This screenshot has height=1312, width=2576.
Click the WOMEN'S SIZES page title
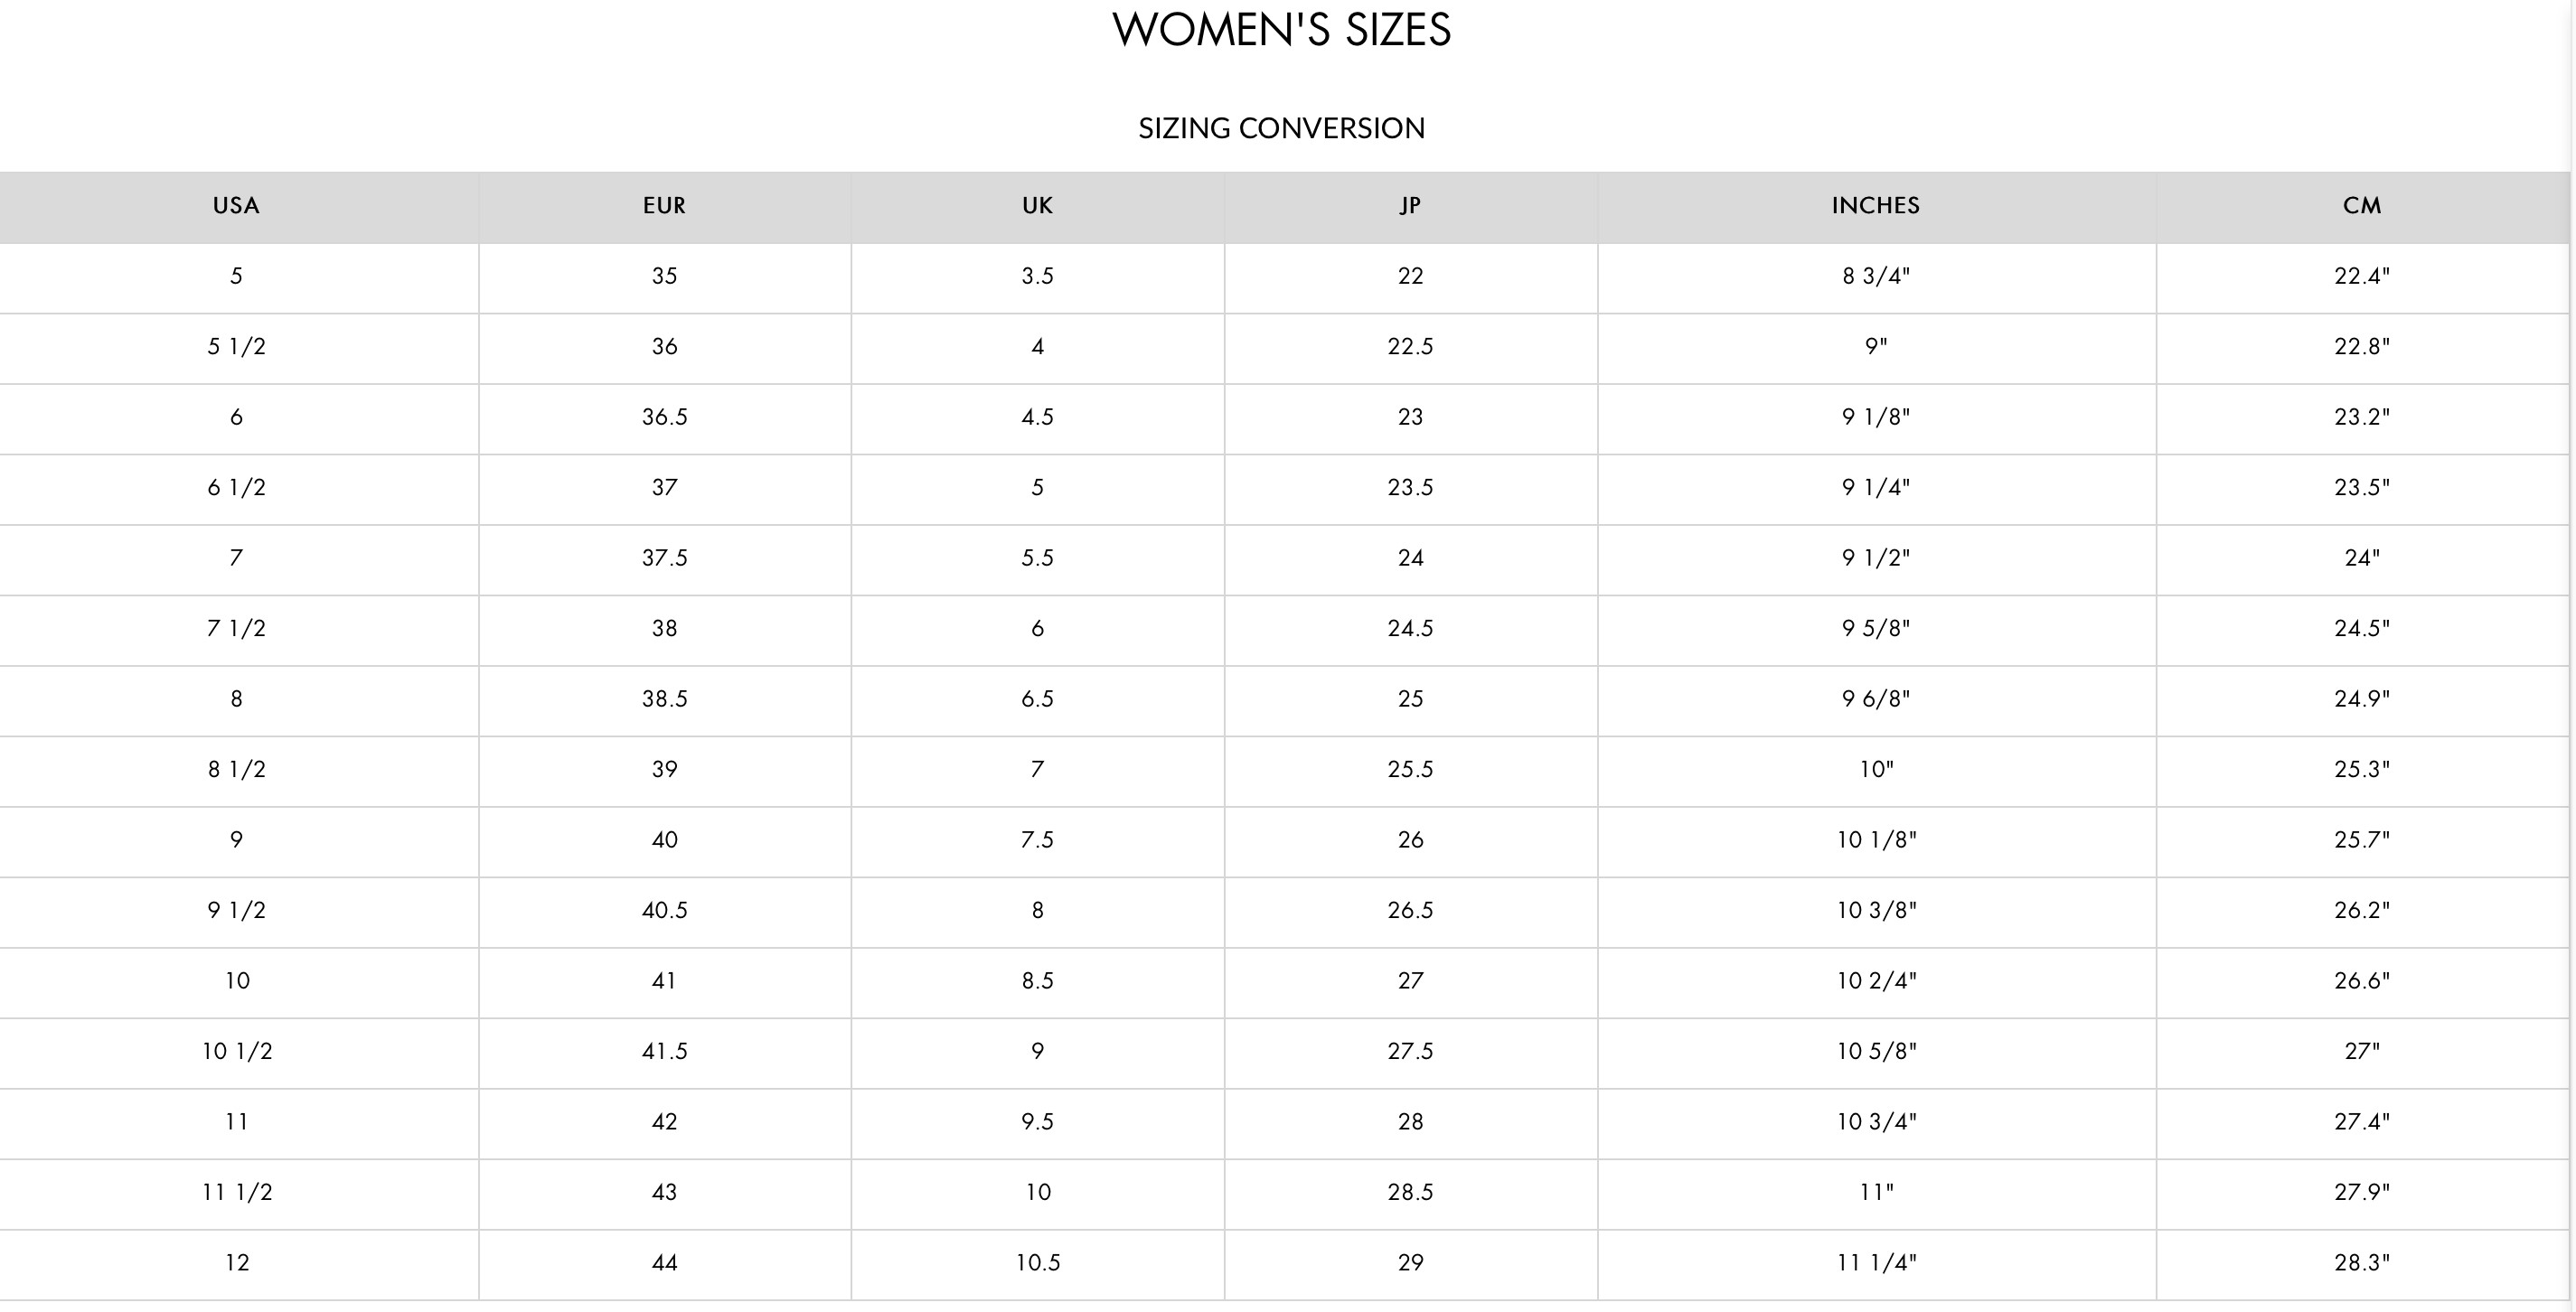[x=1281, y=30]
